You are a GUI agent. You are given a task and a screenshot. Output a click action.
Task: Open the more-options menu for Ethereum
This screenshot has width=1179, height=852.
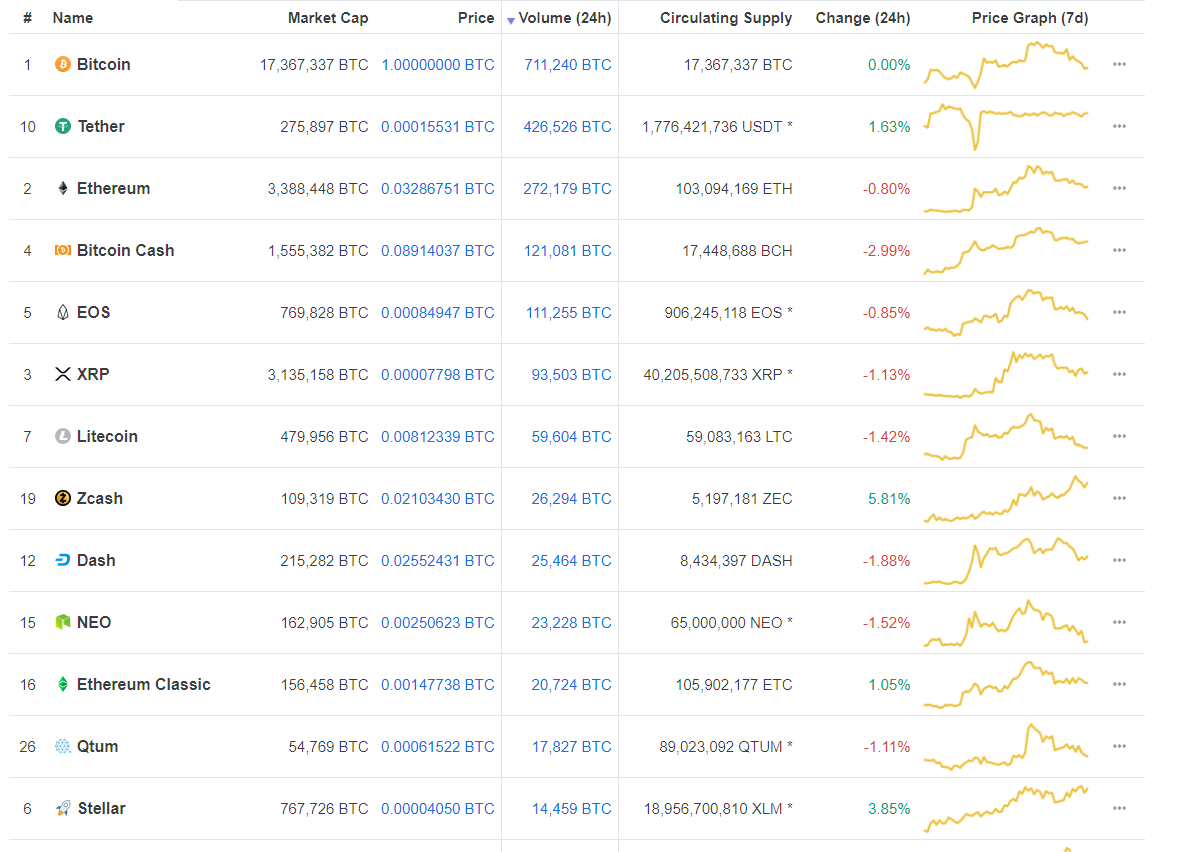(x=1120, y=189)
